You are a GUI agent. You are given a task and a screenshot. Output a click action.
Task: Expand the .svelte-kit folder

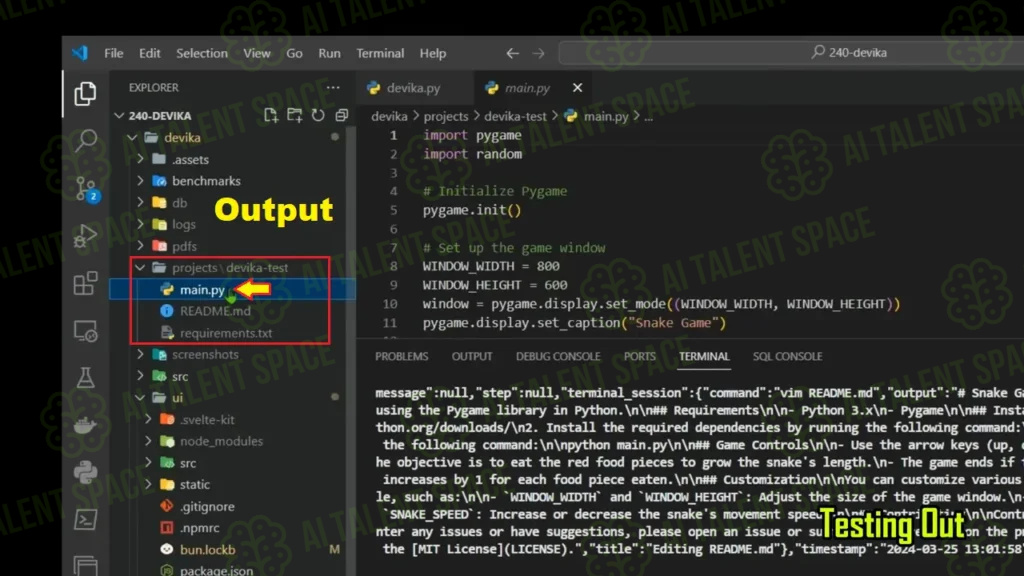[x=148, y=419]
